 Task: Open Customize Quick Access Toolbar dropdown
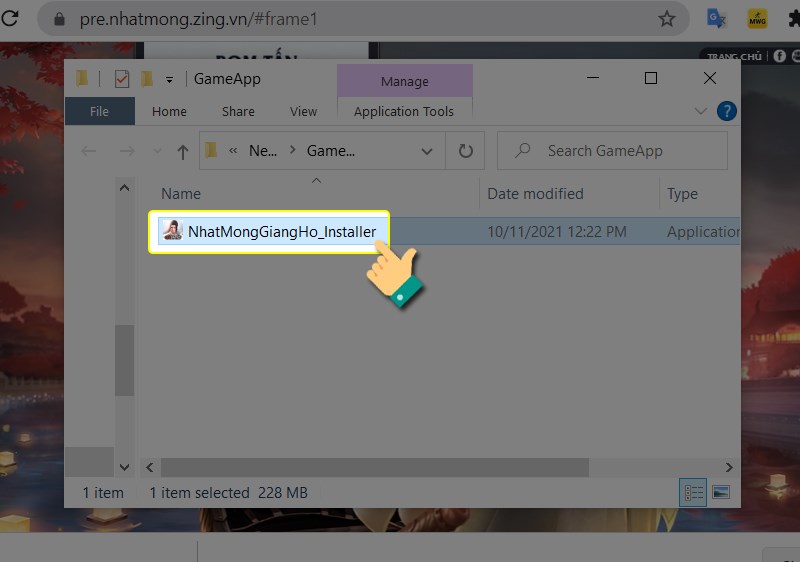169,80
